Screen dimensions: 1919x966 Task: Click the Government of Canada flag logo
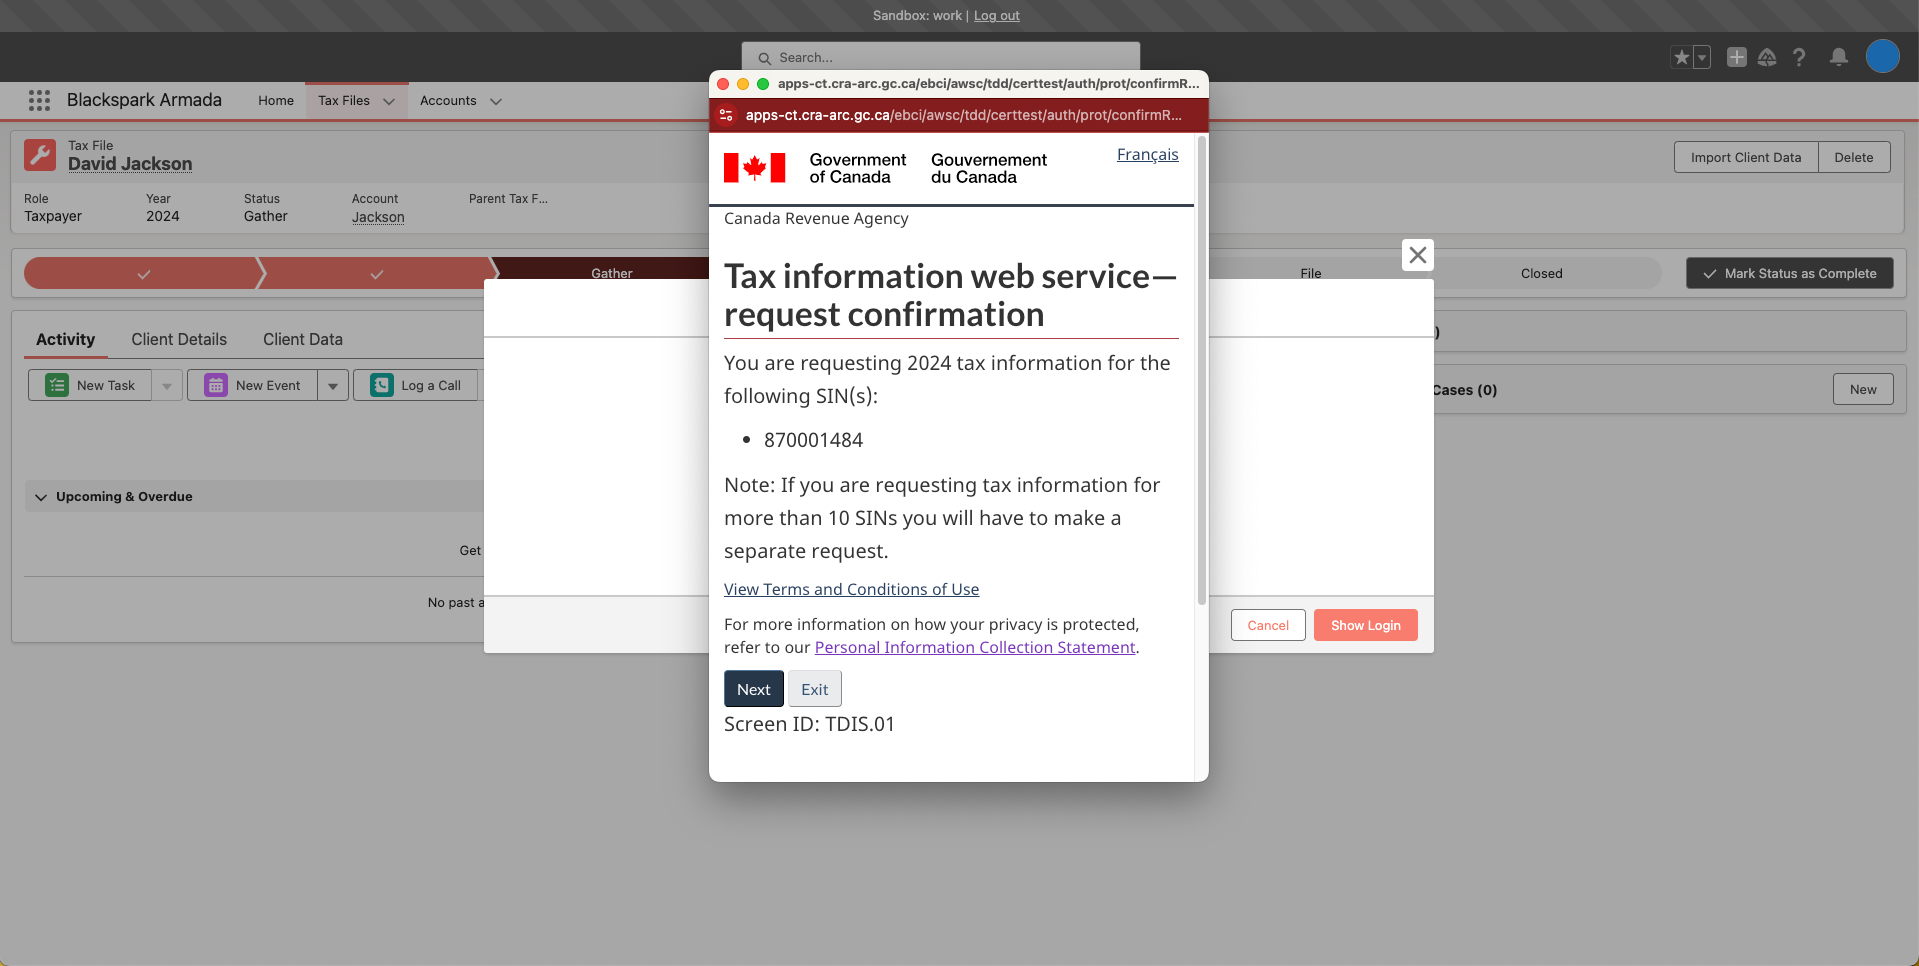(754, 167)
